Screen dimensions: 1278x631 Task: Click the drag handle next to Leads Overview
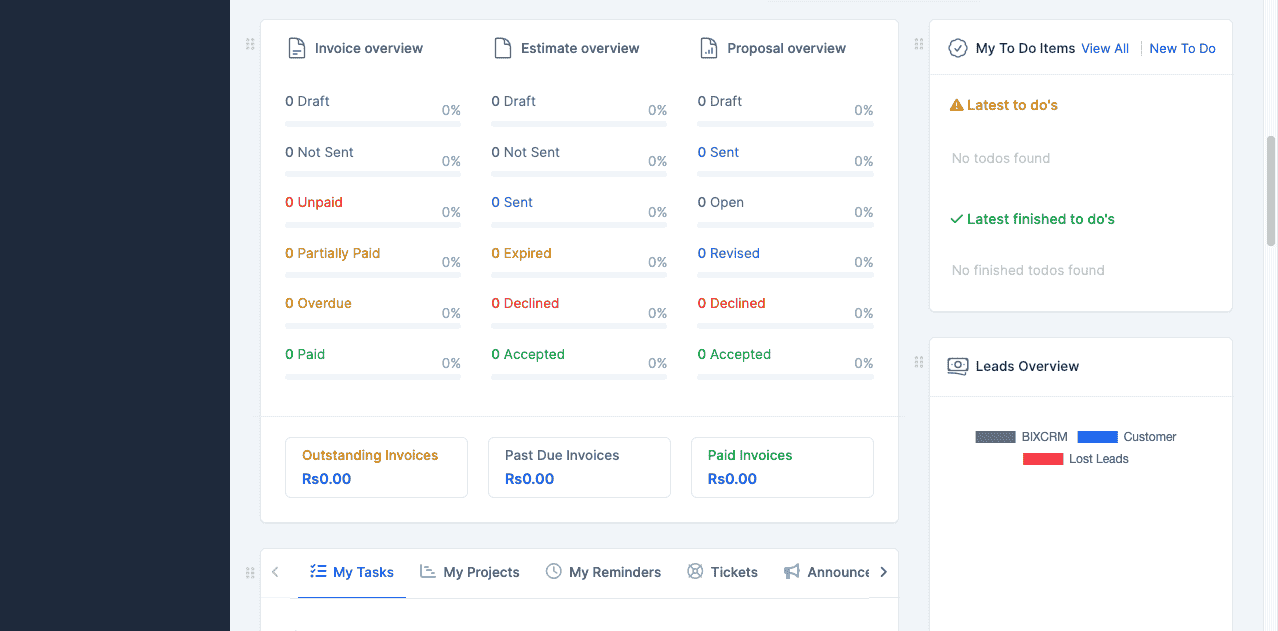click(x=918, y=362)
